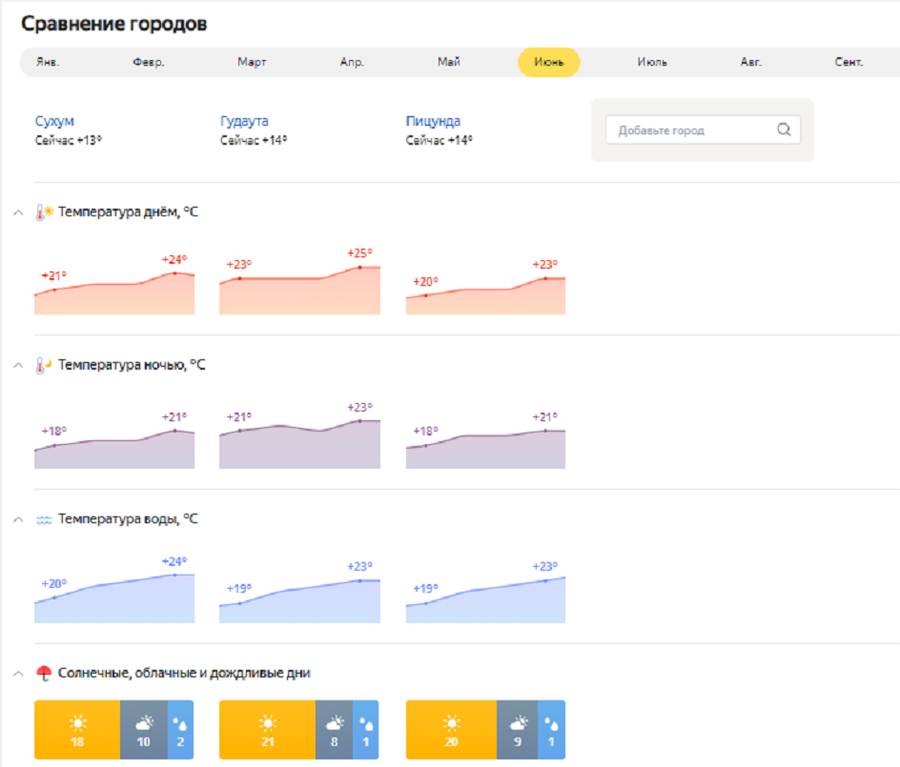The width and height of the screenshot is (900, 767).
Task: Open the Пицунда city link
Action: (433, 122)
